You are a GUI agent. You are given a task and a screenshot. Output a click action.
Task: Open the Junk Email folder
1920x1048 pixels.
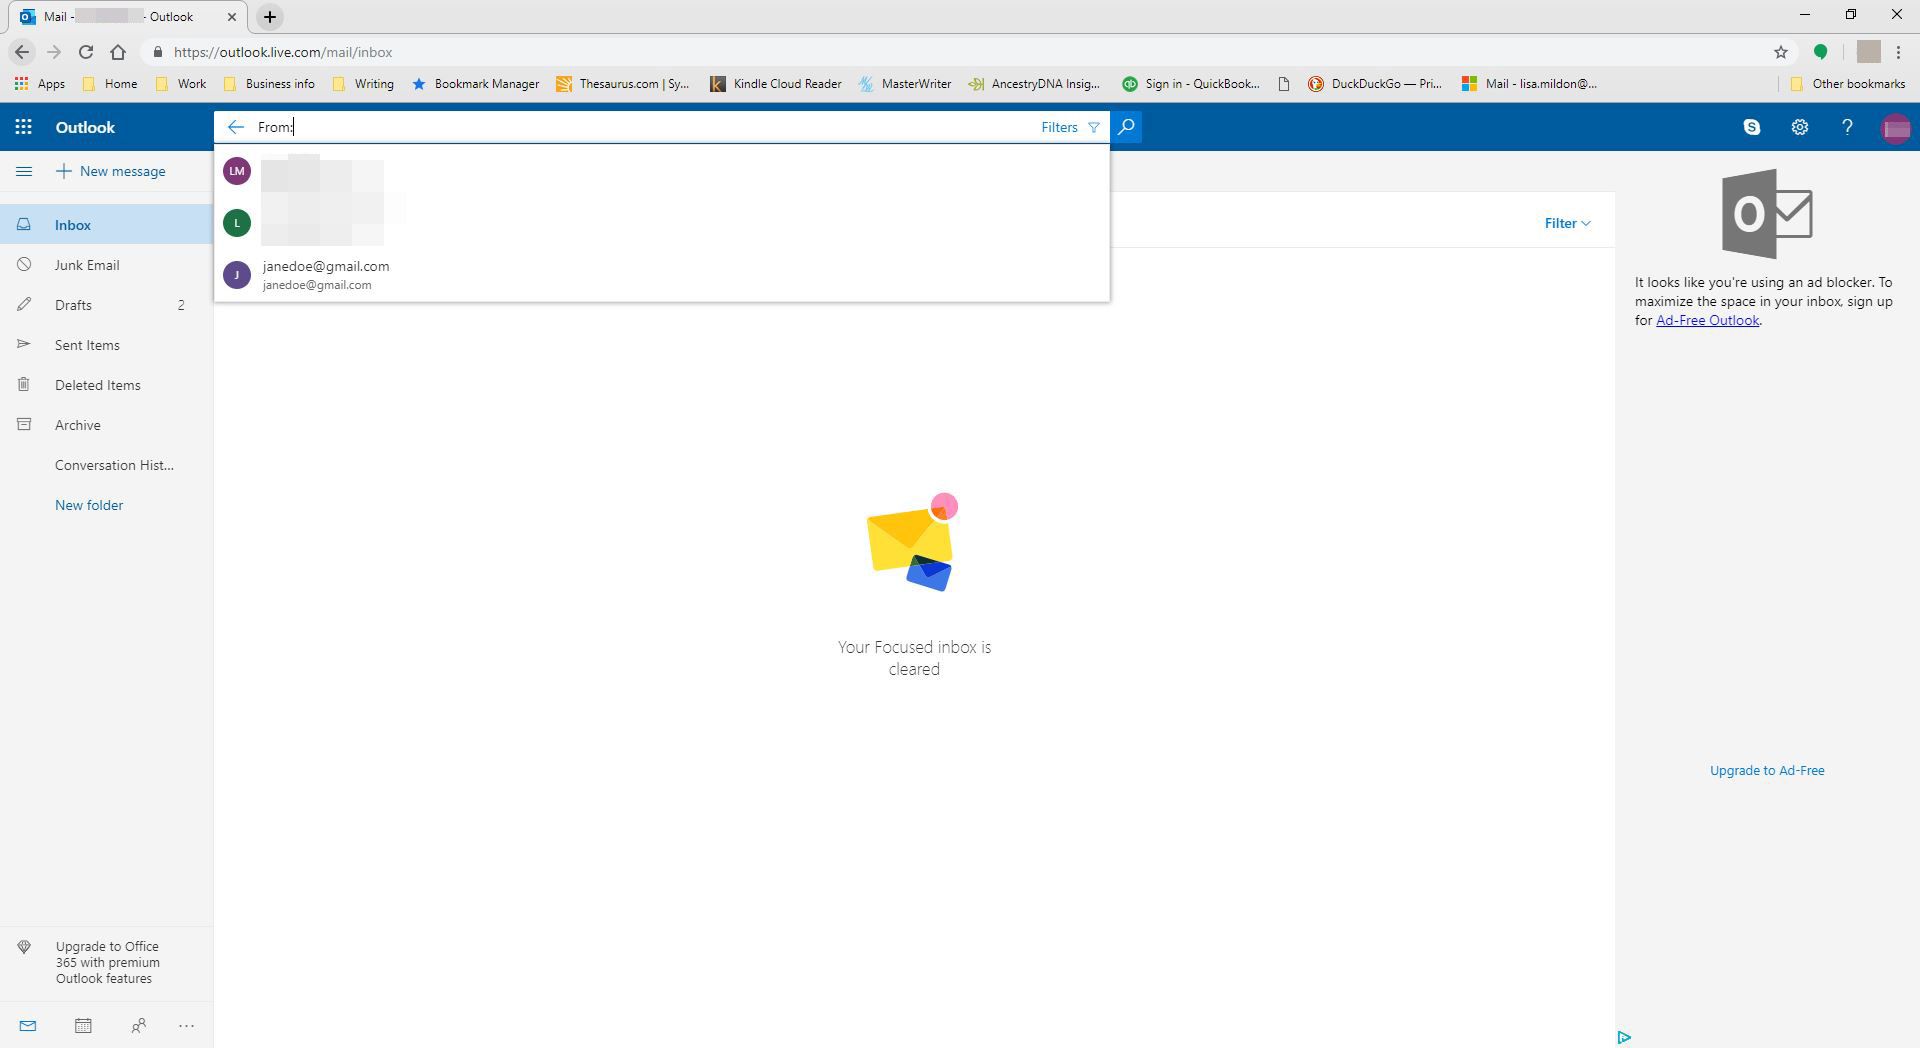(x=106, y=265)
